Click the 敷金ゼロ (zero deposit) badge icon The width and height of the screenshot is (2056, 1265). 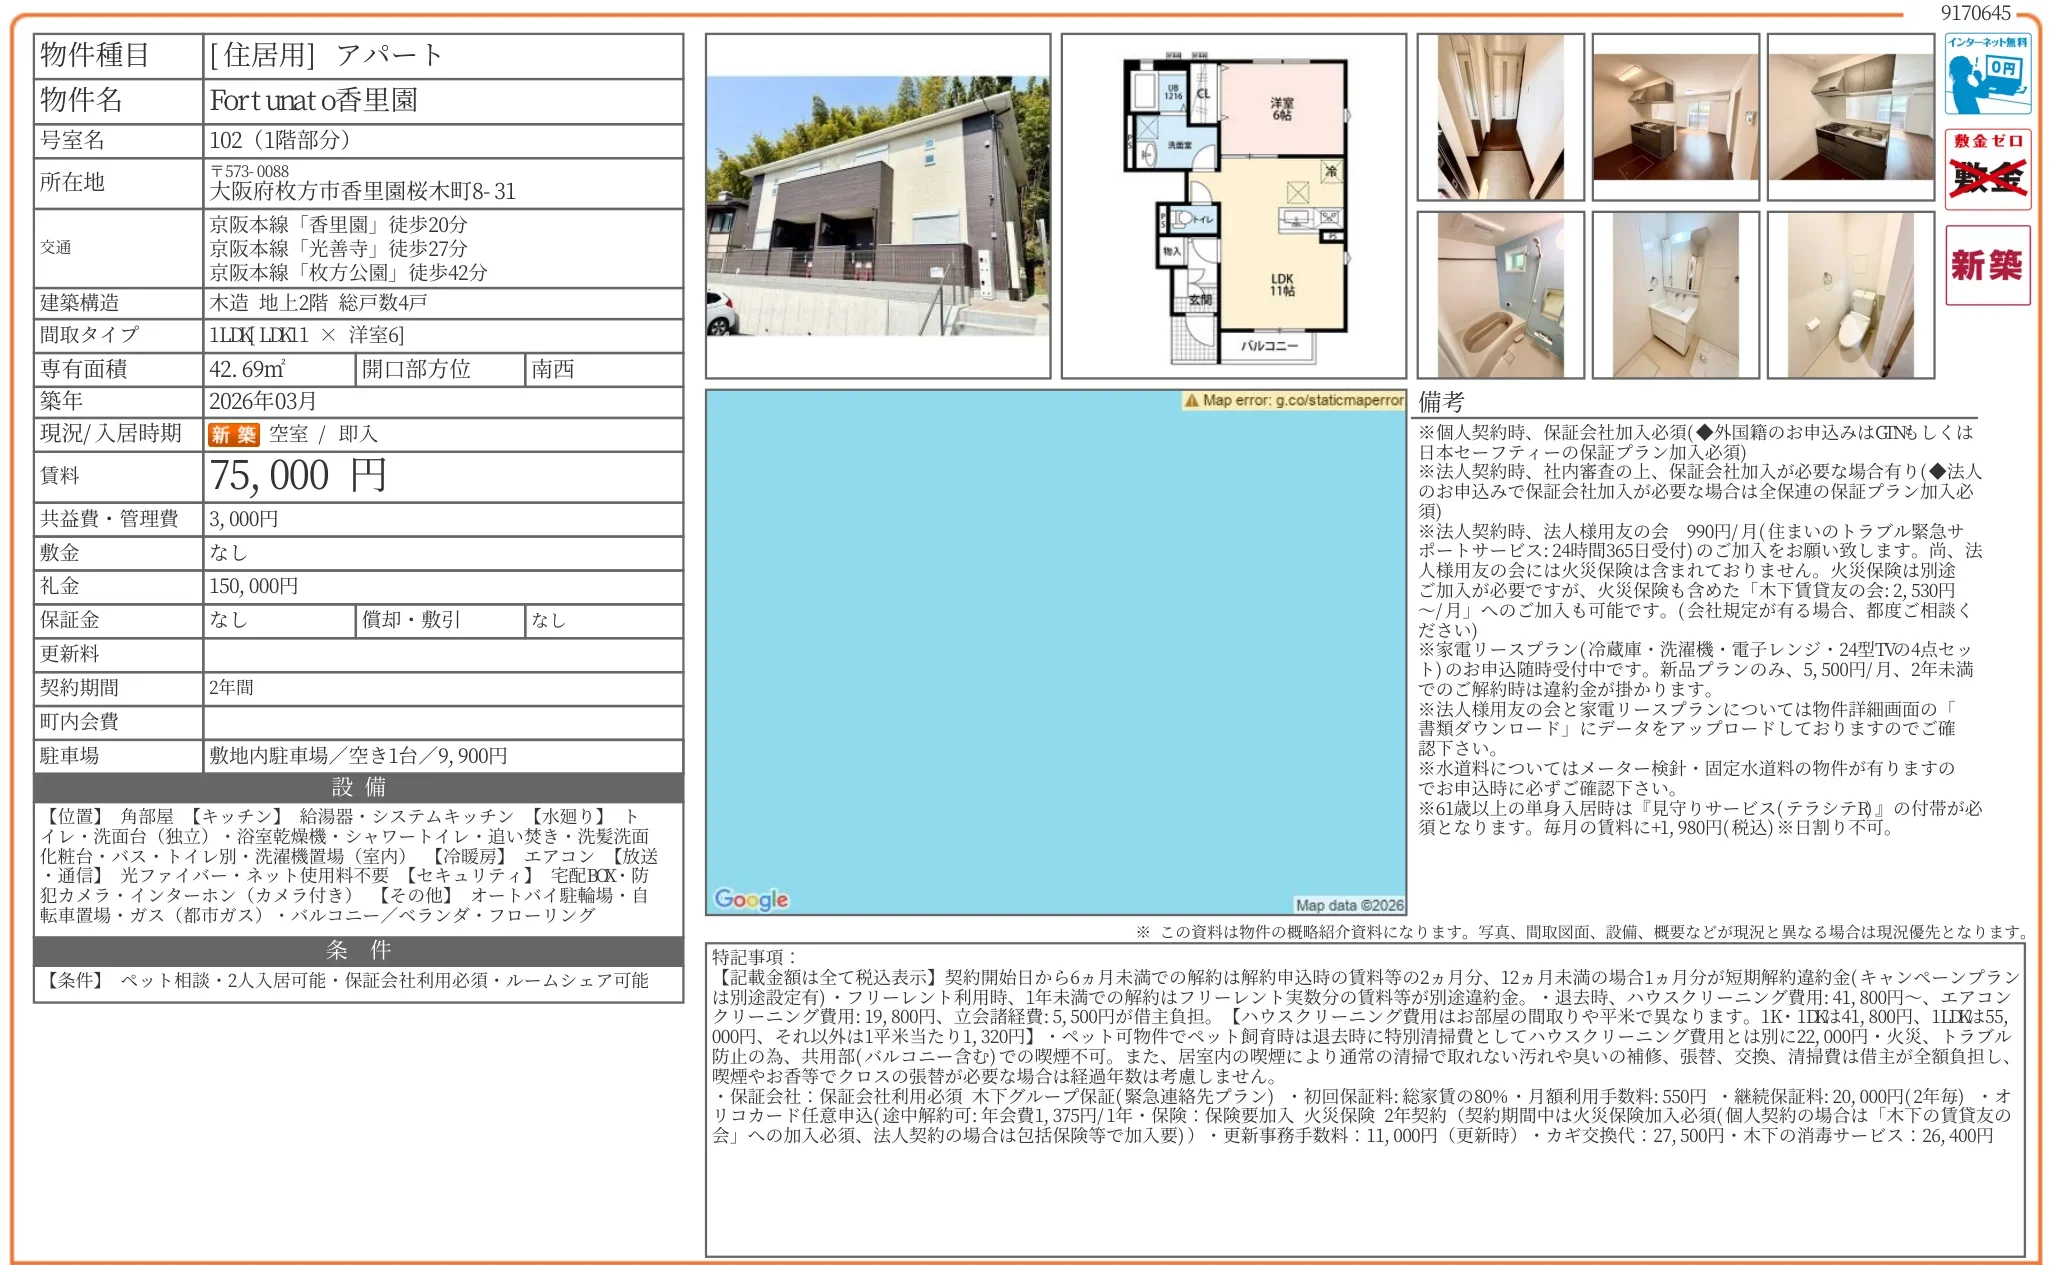[x=1986, y=169]
